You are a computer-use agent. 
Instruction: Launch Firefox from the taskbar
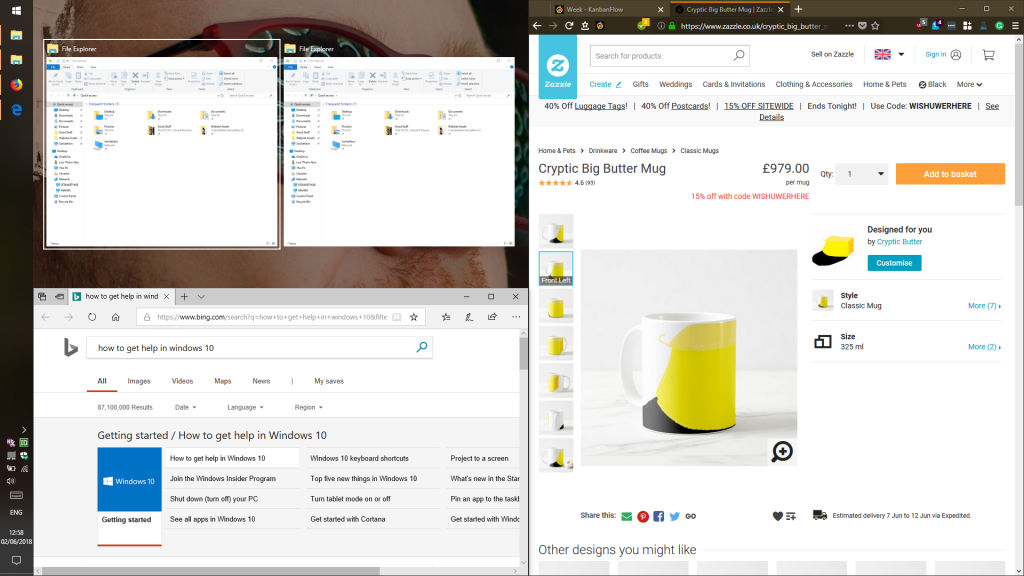16,84
